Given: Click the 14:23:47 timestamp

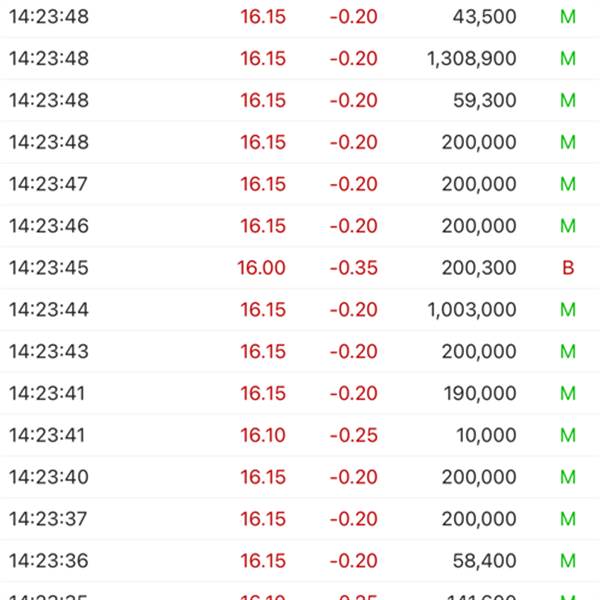Looking at the screenshot, I should click(x=48, y=184).
